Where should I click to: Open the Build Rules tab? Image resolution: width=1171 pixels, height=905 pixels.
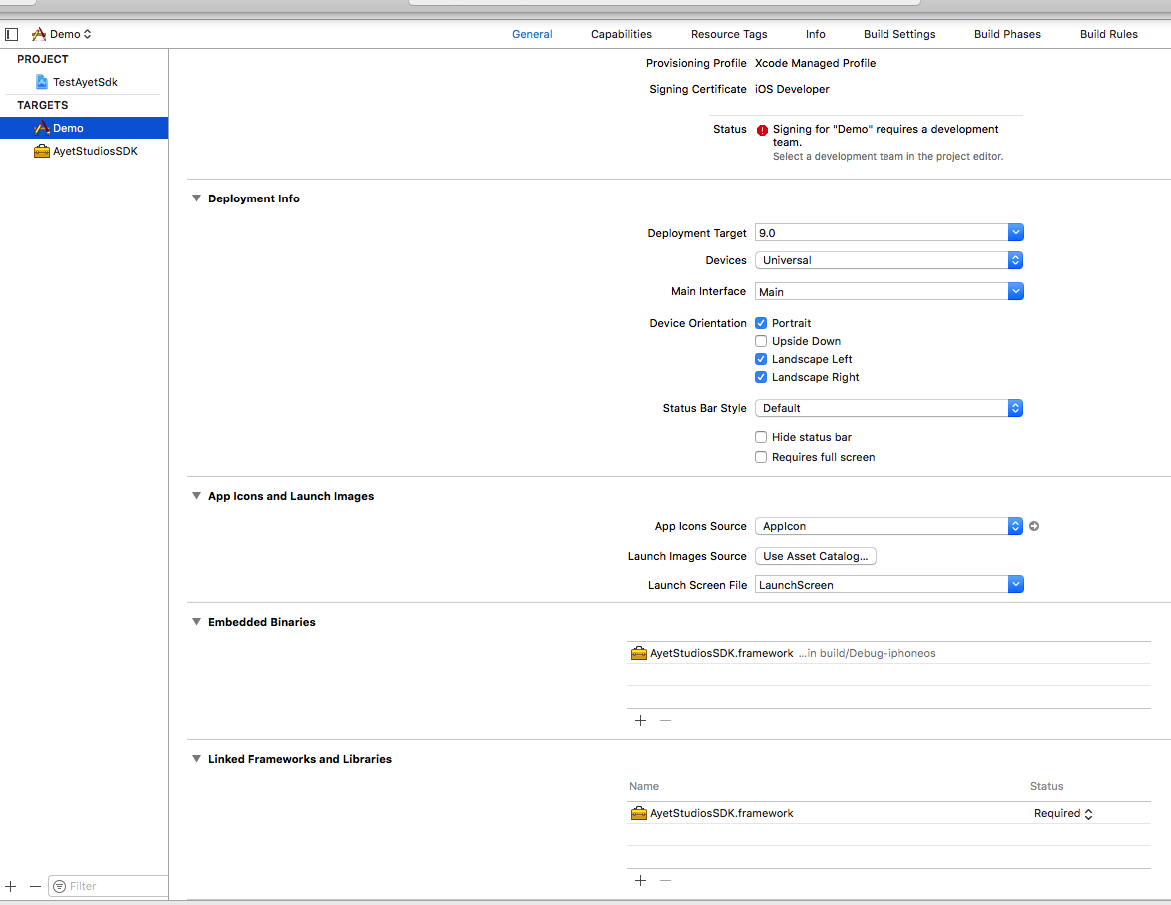tap(1108, 34)
